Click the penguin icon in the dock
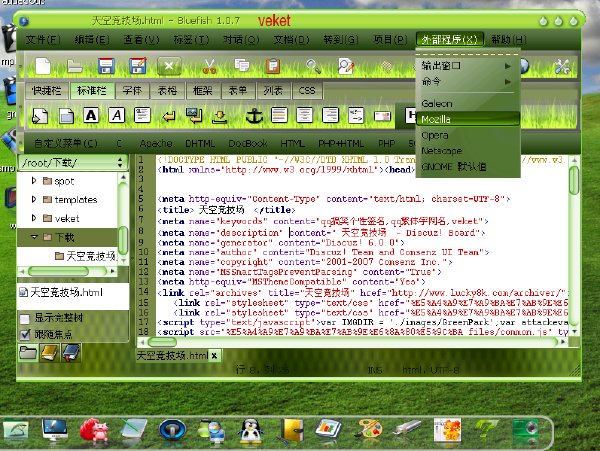 [x=250, y=431]
